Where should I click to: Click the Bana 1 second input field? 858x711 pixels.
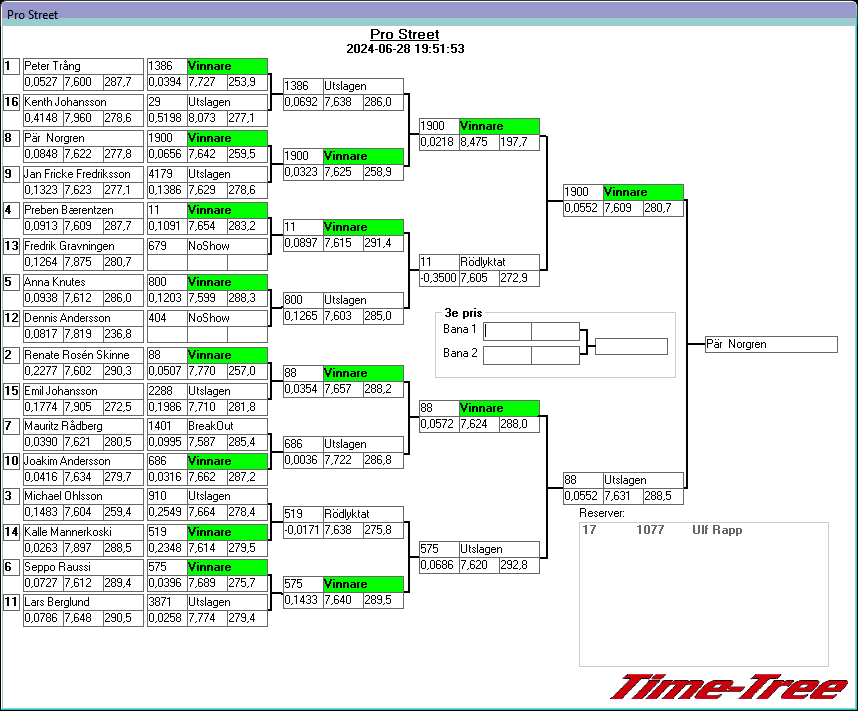tap(555, 331)
